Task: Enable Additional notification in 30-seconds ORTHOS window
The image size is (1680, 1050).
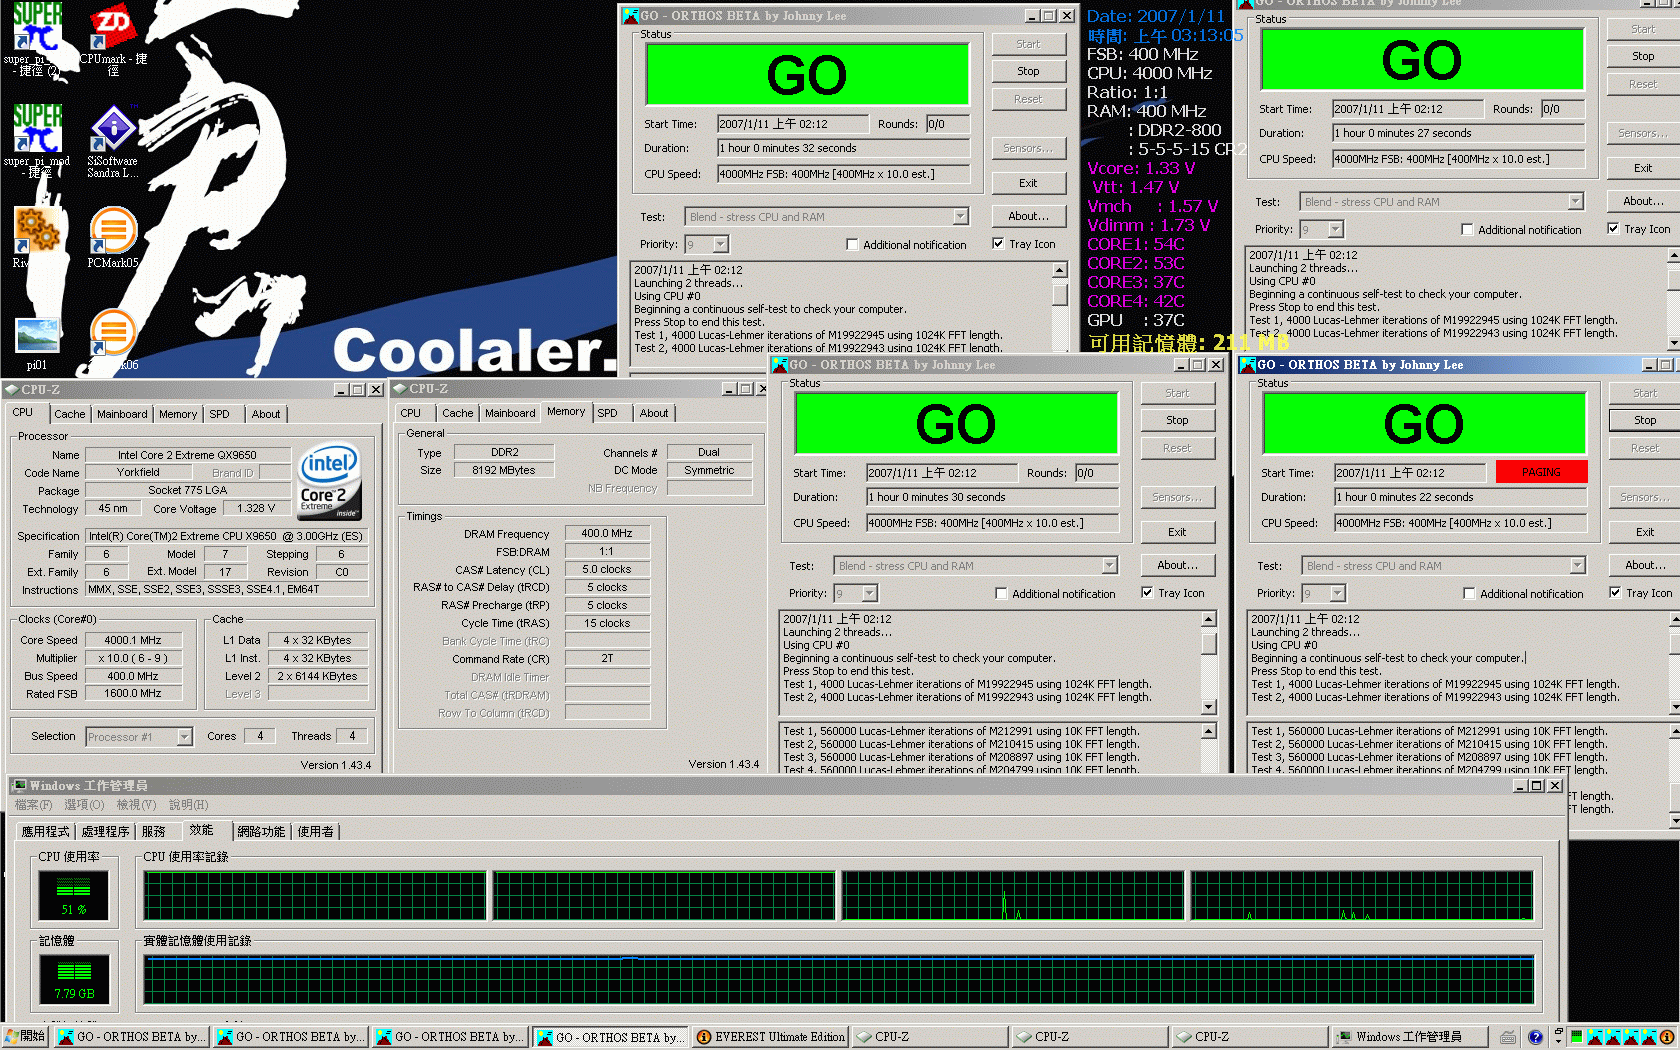Action: (x=1001, y=593)
